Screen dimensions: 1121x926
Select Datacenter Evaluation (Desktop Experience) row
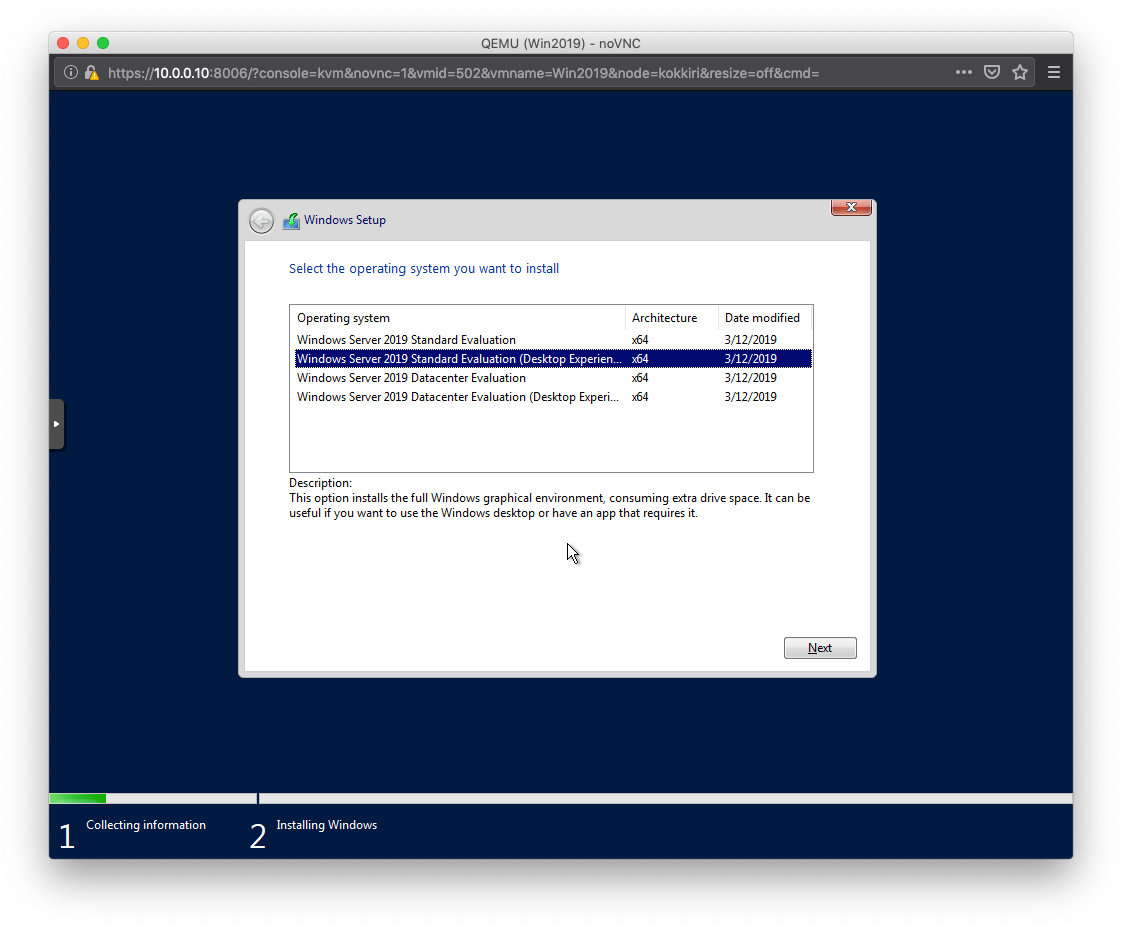(553, 397)
